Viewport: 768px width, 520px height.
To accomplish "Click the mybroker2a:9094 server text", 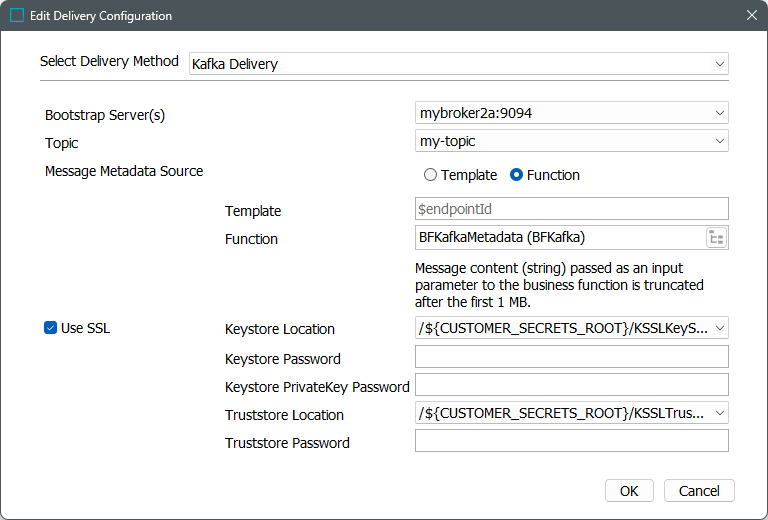I will [x=476, y=113].
